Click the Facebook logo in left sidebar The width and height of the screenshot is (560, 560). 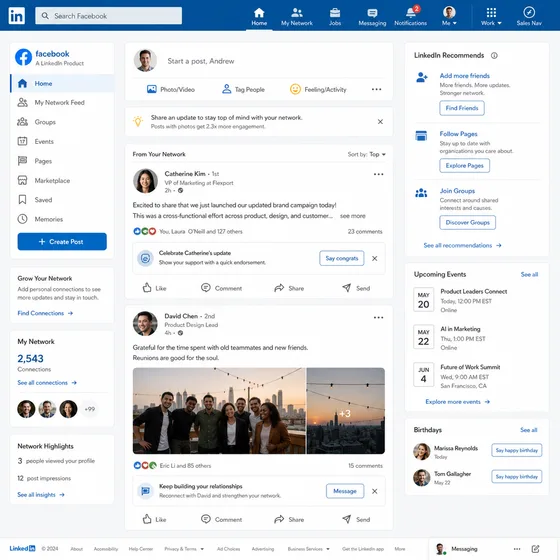24,57
